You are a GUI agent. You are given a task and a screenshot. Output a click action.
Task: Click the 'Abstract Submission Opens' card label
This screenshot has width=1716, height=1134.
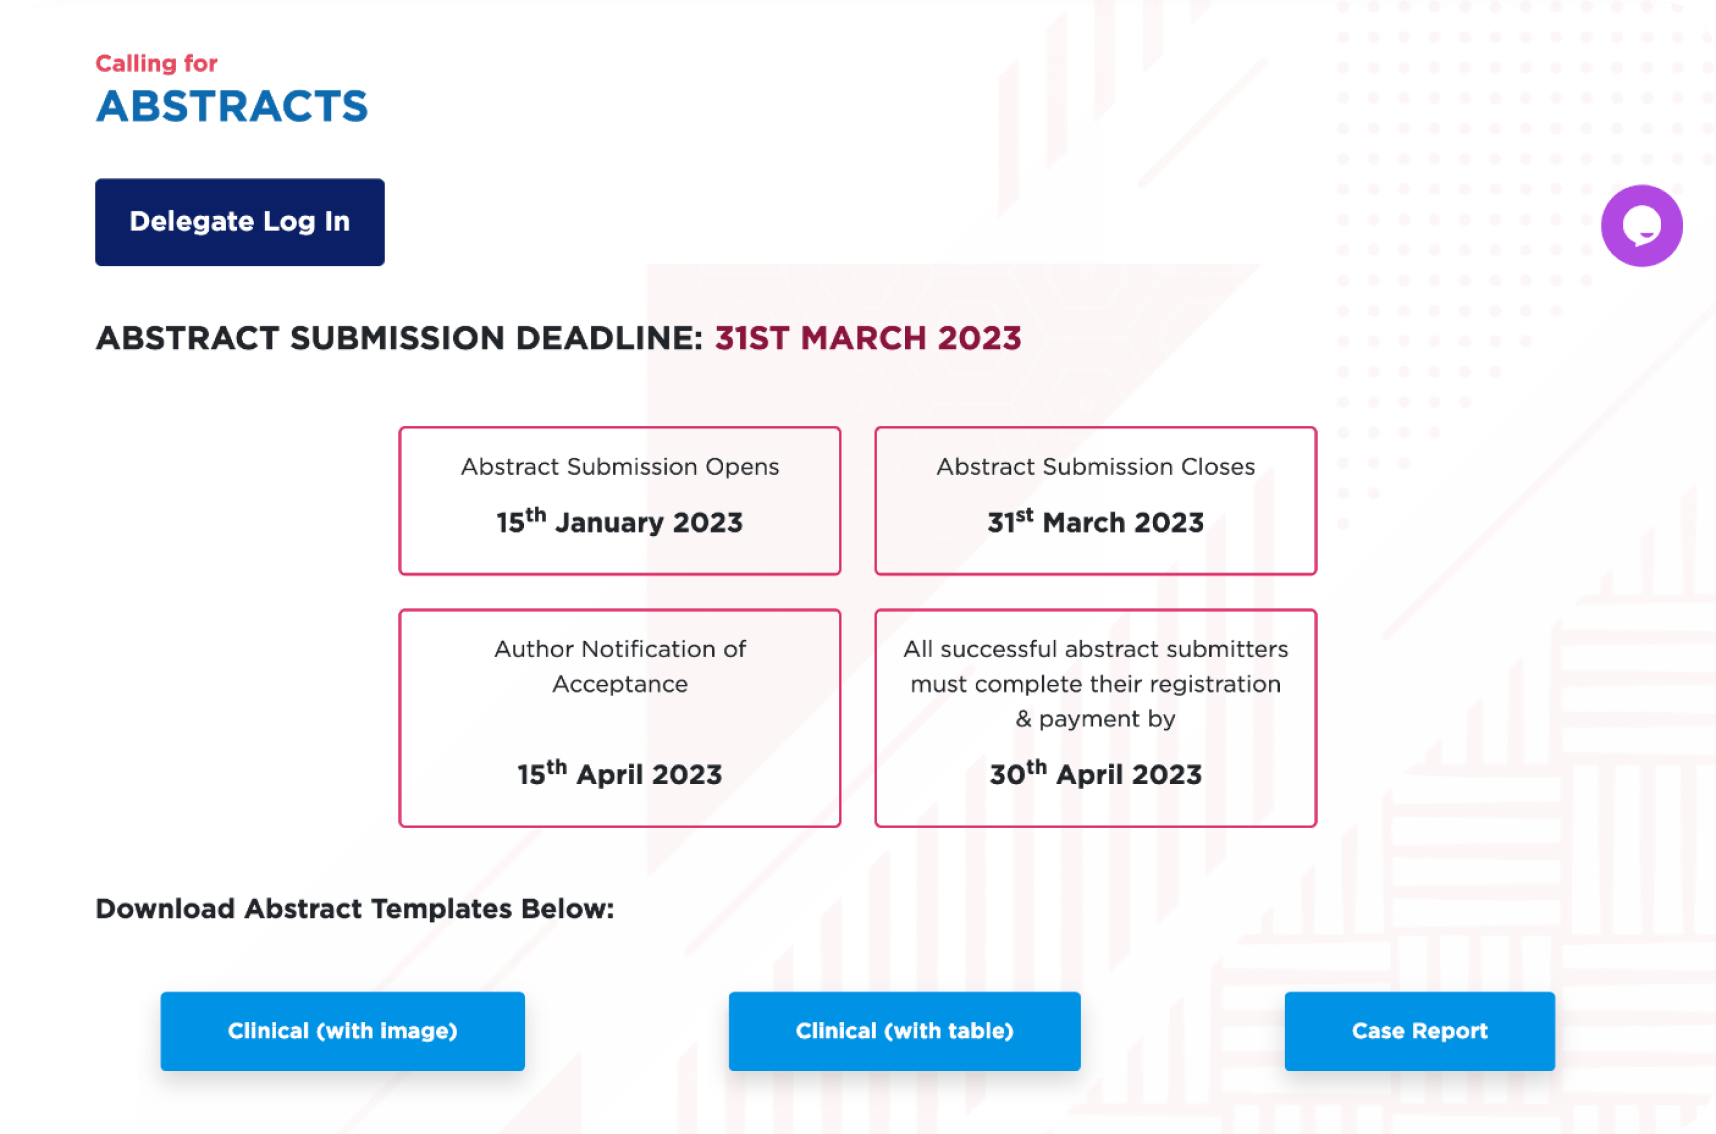click(620, 467)
